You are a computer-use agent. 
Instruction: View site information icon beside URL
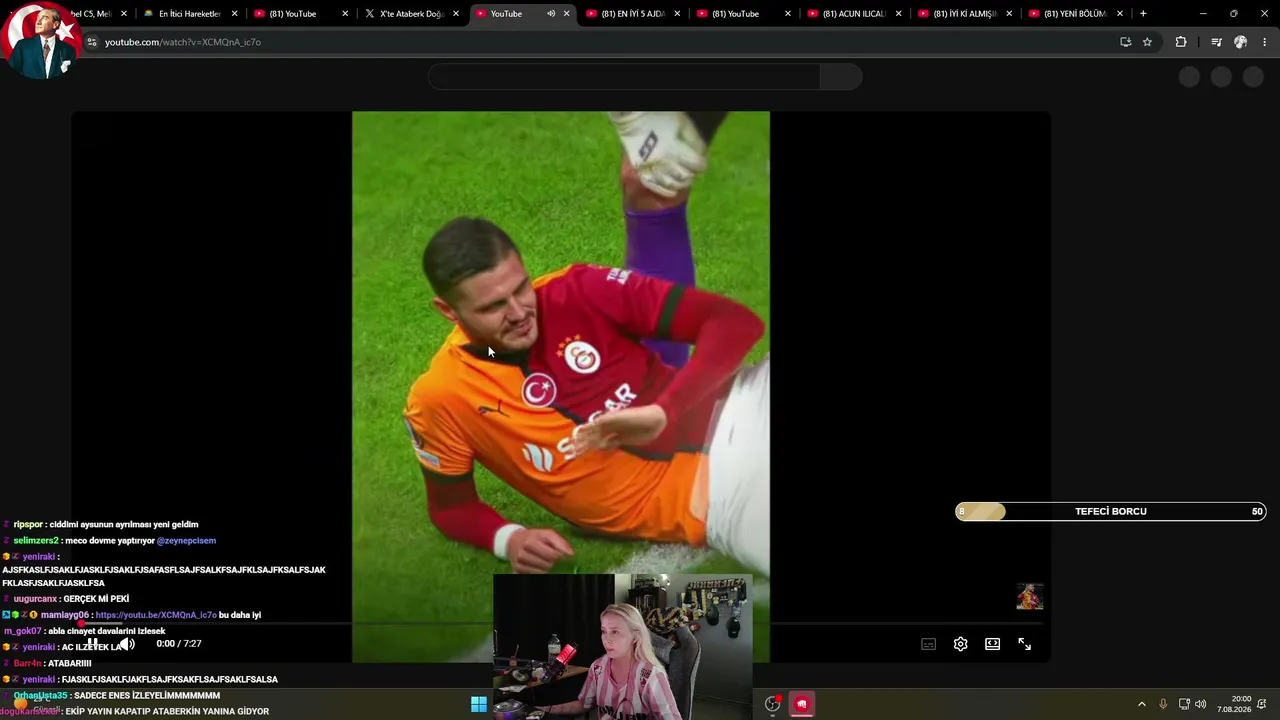(92, 42)
